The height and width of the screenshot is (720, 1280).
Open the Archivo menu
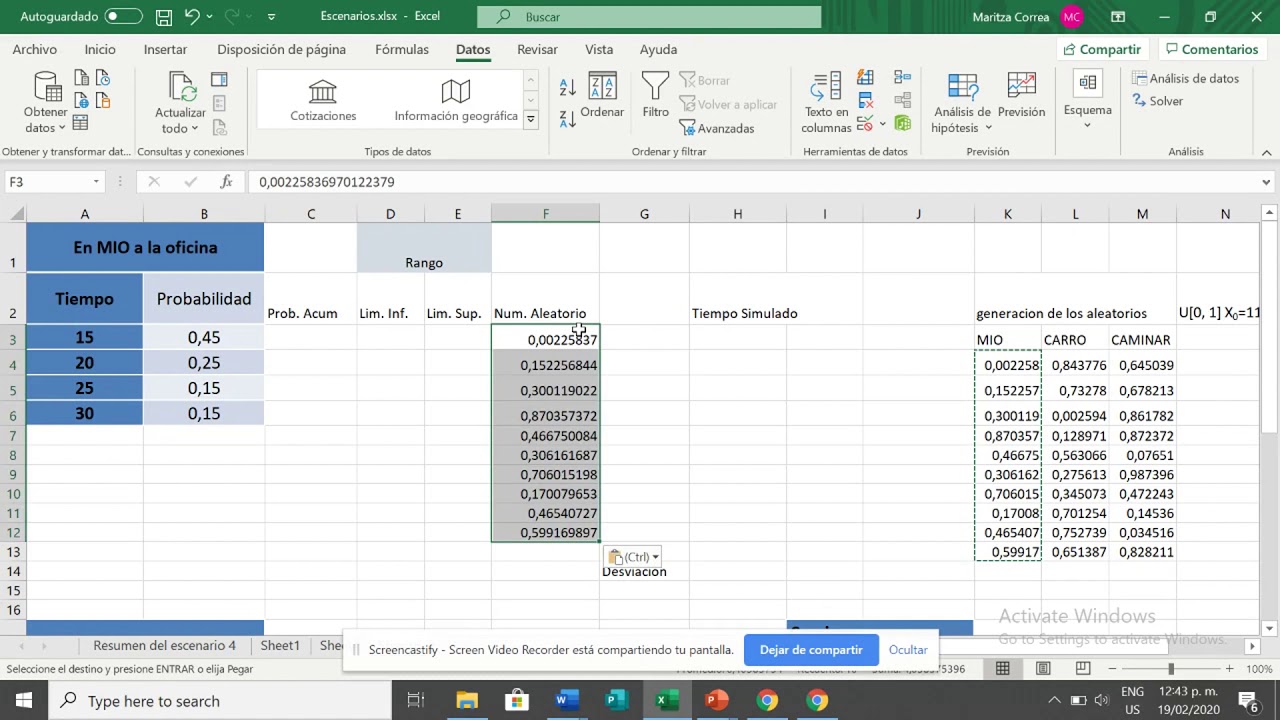point(35,49)
